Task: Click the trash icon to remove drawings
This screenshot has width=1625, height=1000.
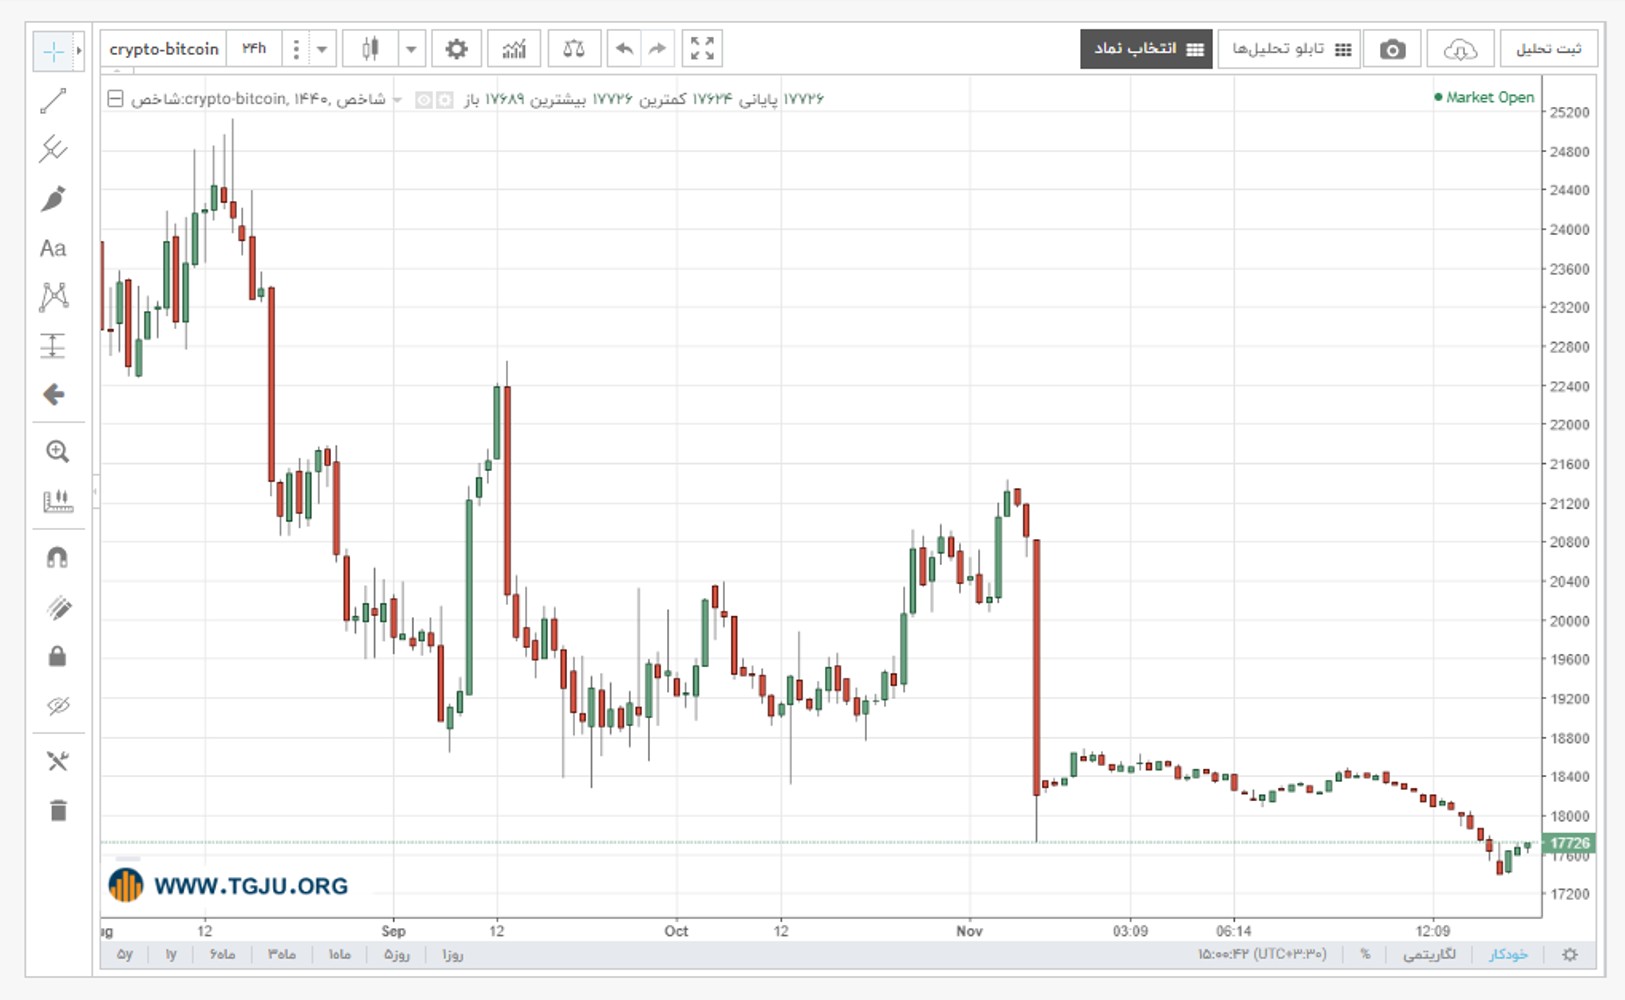Action: pos(58,810)
